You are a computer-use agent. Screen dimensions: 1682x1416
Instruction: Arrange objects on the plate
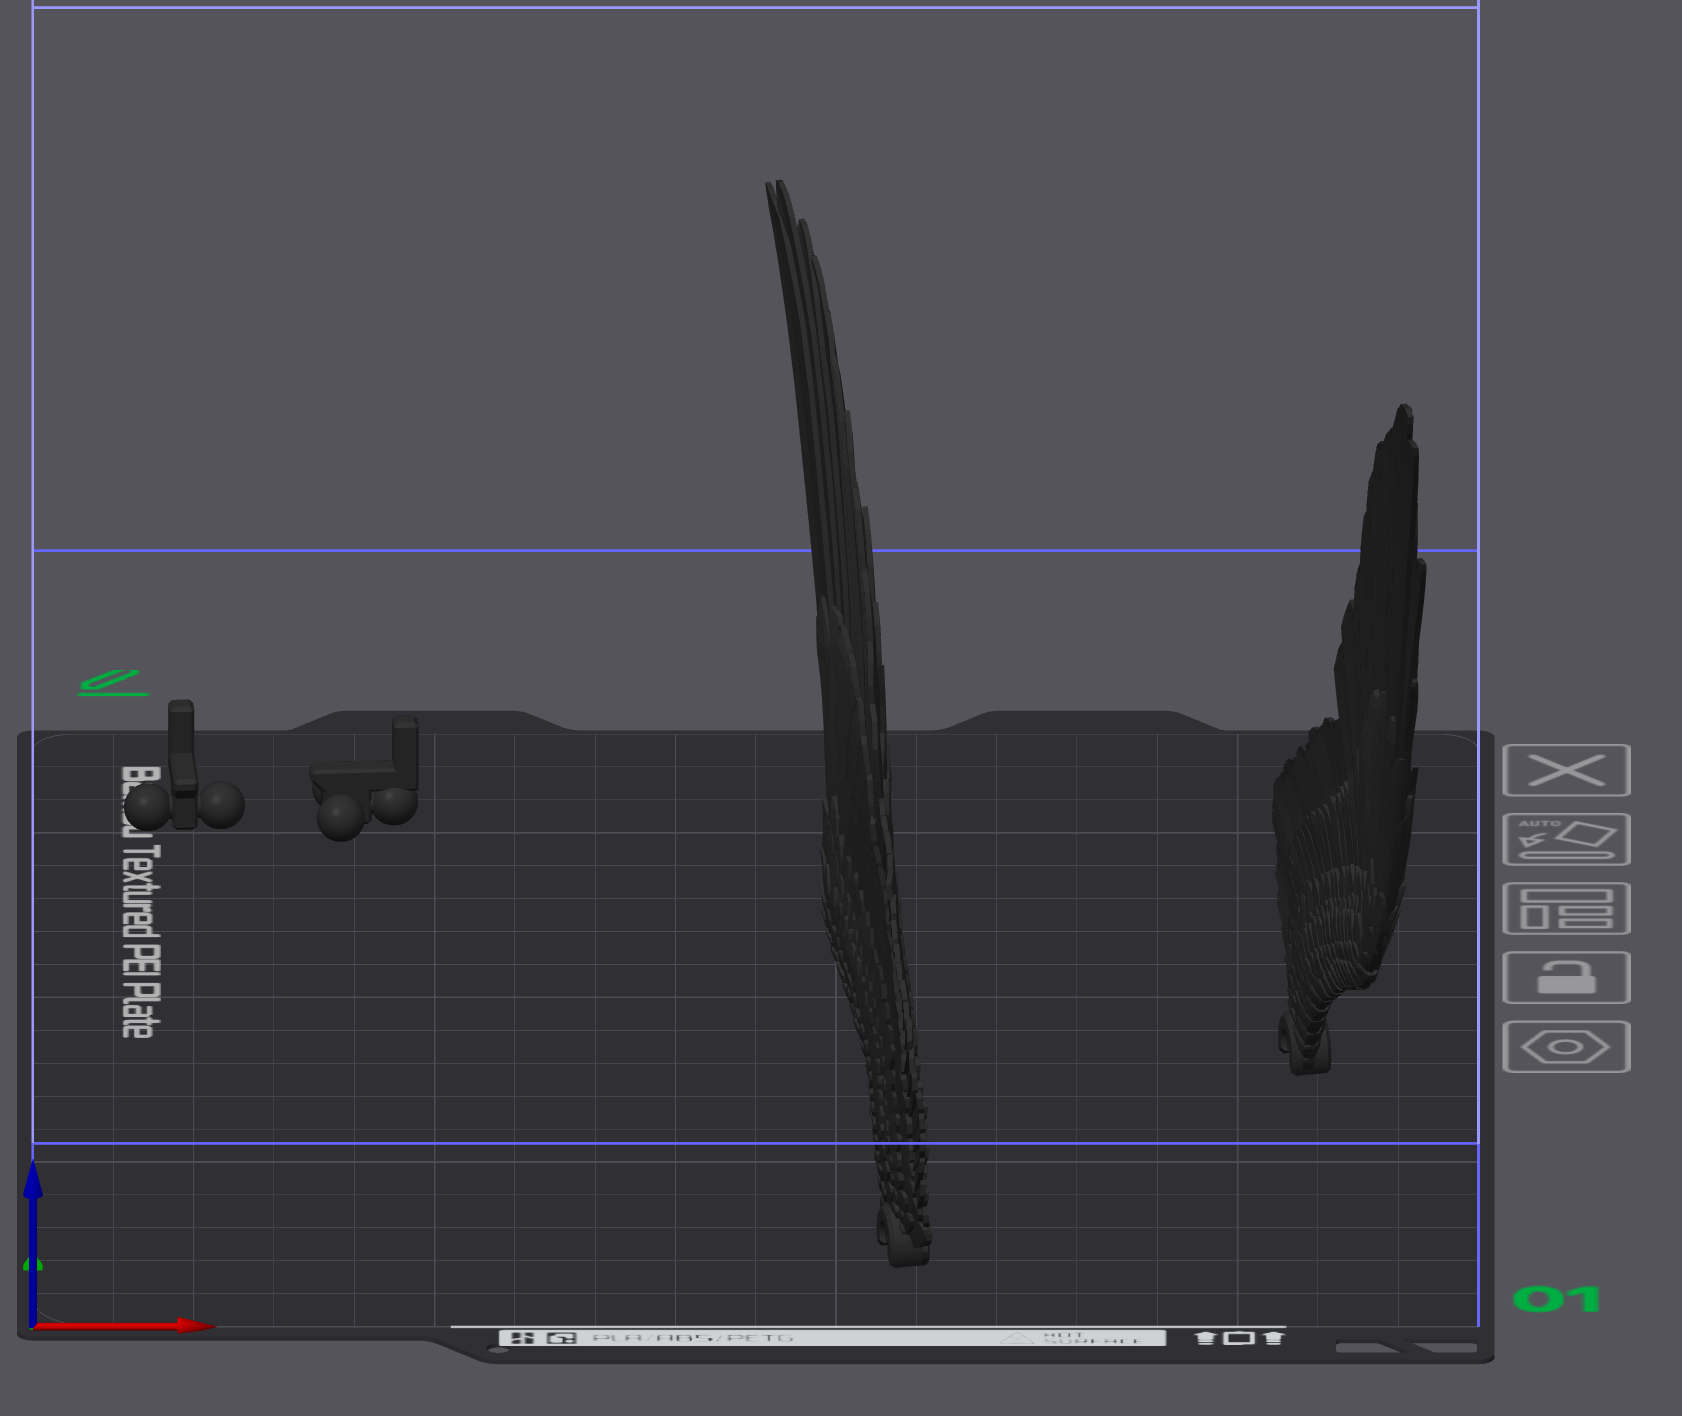1566,908
